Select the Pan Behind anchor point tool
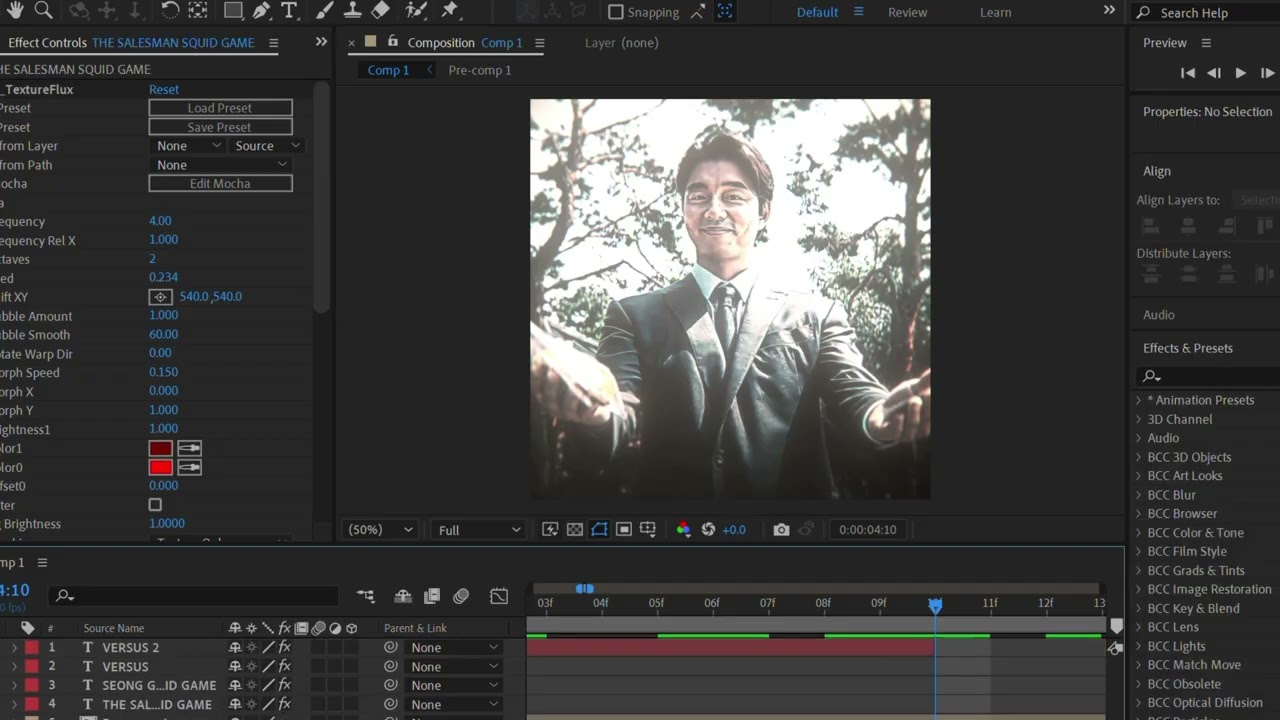Screen dimensions: 1280x720 [x=198, y=11]
